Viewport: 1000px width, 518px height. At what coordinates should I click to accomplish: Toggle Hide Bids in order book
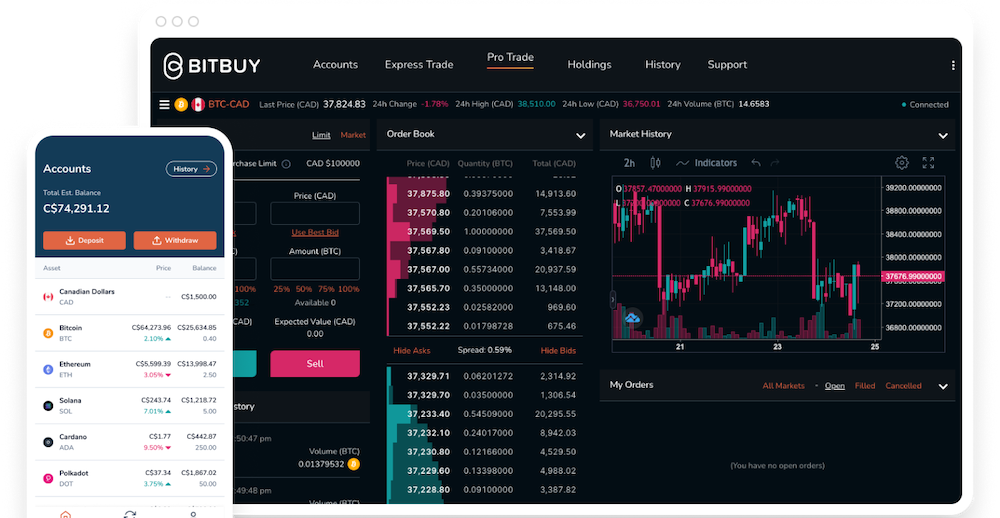[558, 351]
